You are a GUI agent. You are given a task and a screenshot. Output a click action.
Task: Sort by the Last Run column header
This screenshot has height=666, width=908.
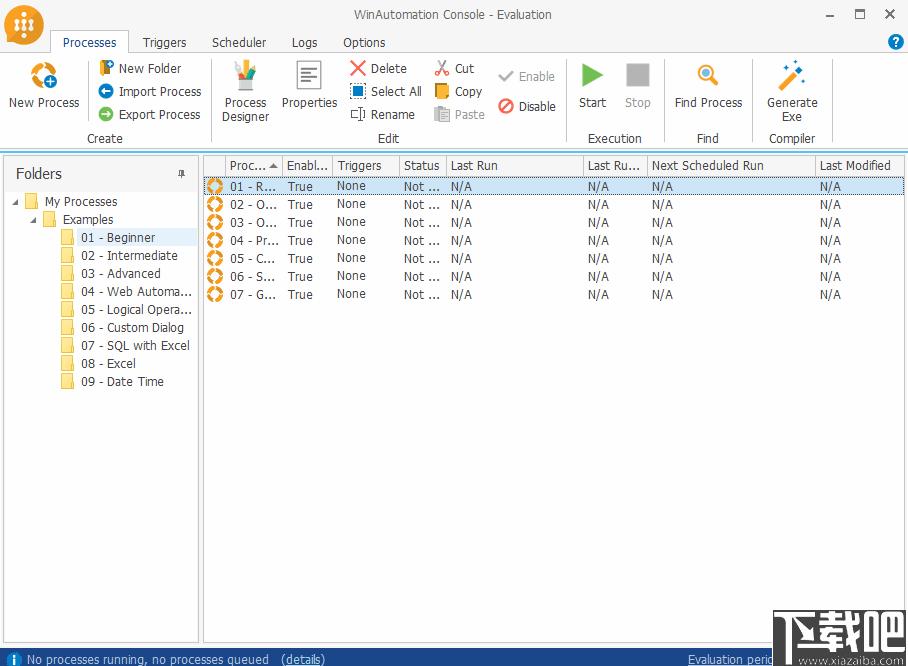point(515,166)
